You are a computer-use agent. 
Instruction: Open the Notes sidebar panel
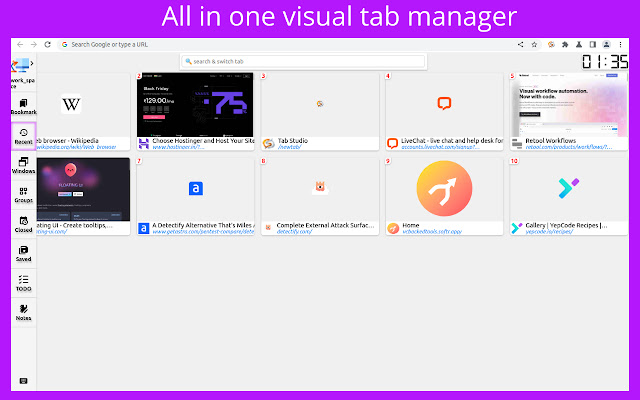coord(24,312)
